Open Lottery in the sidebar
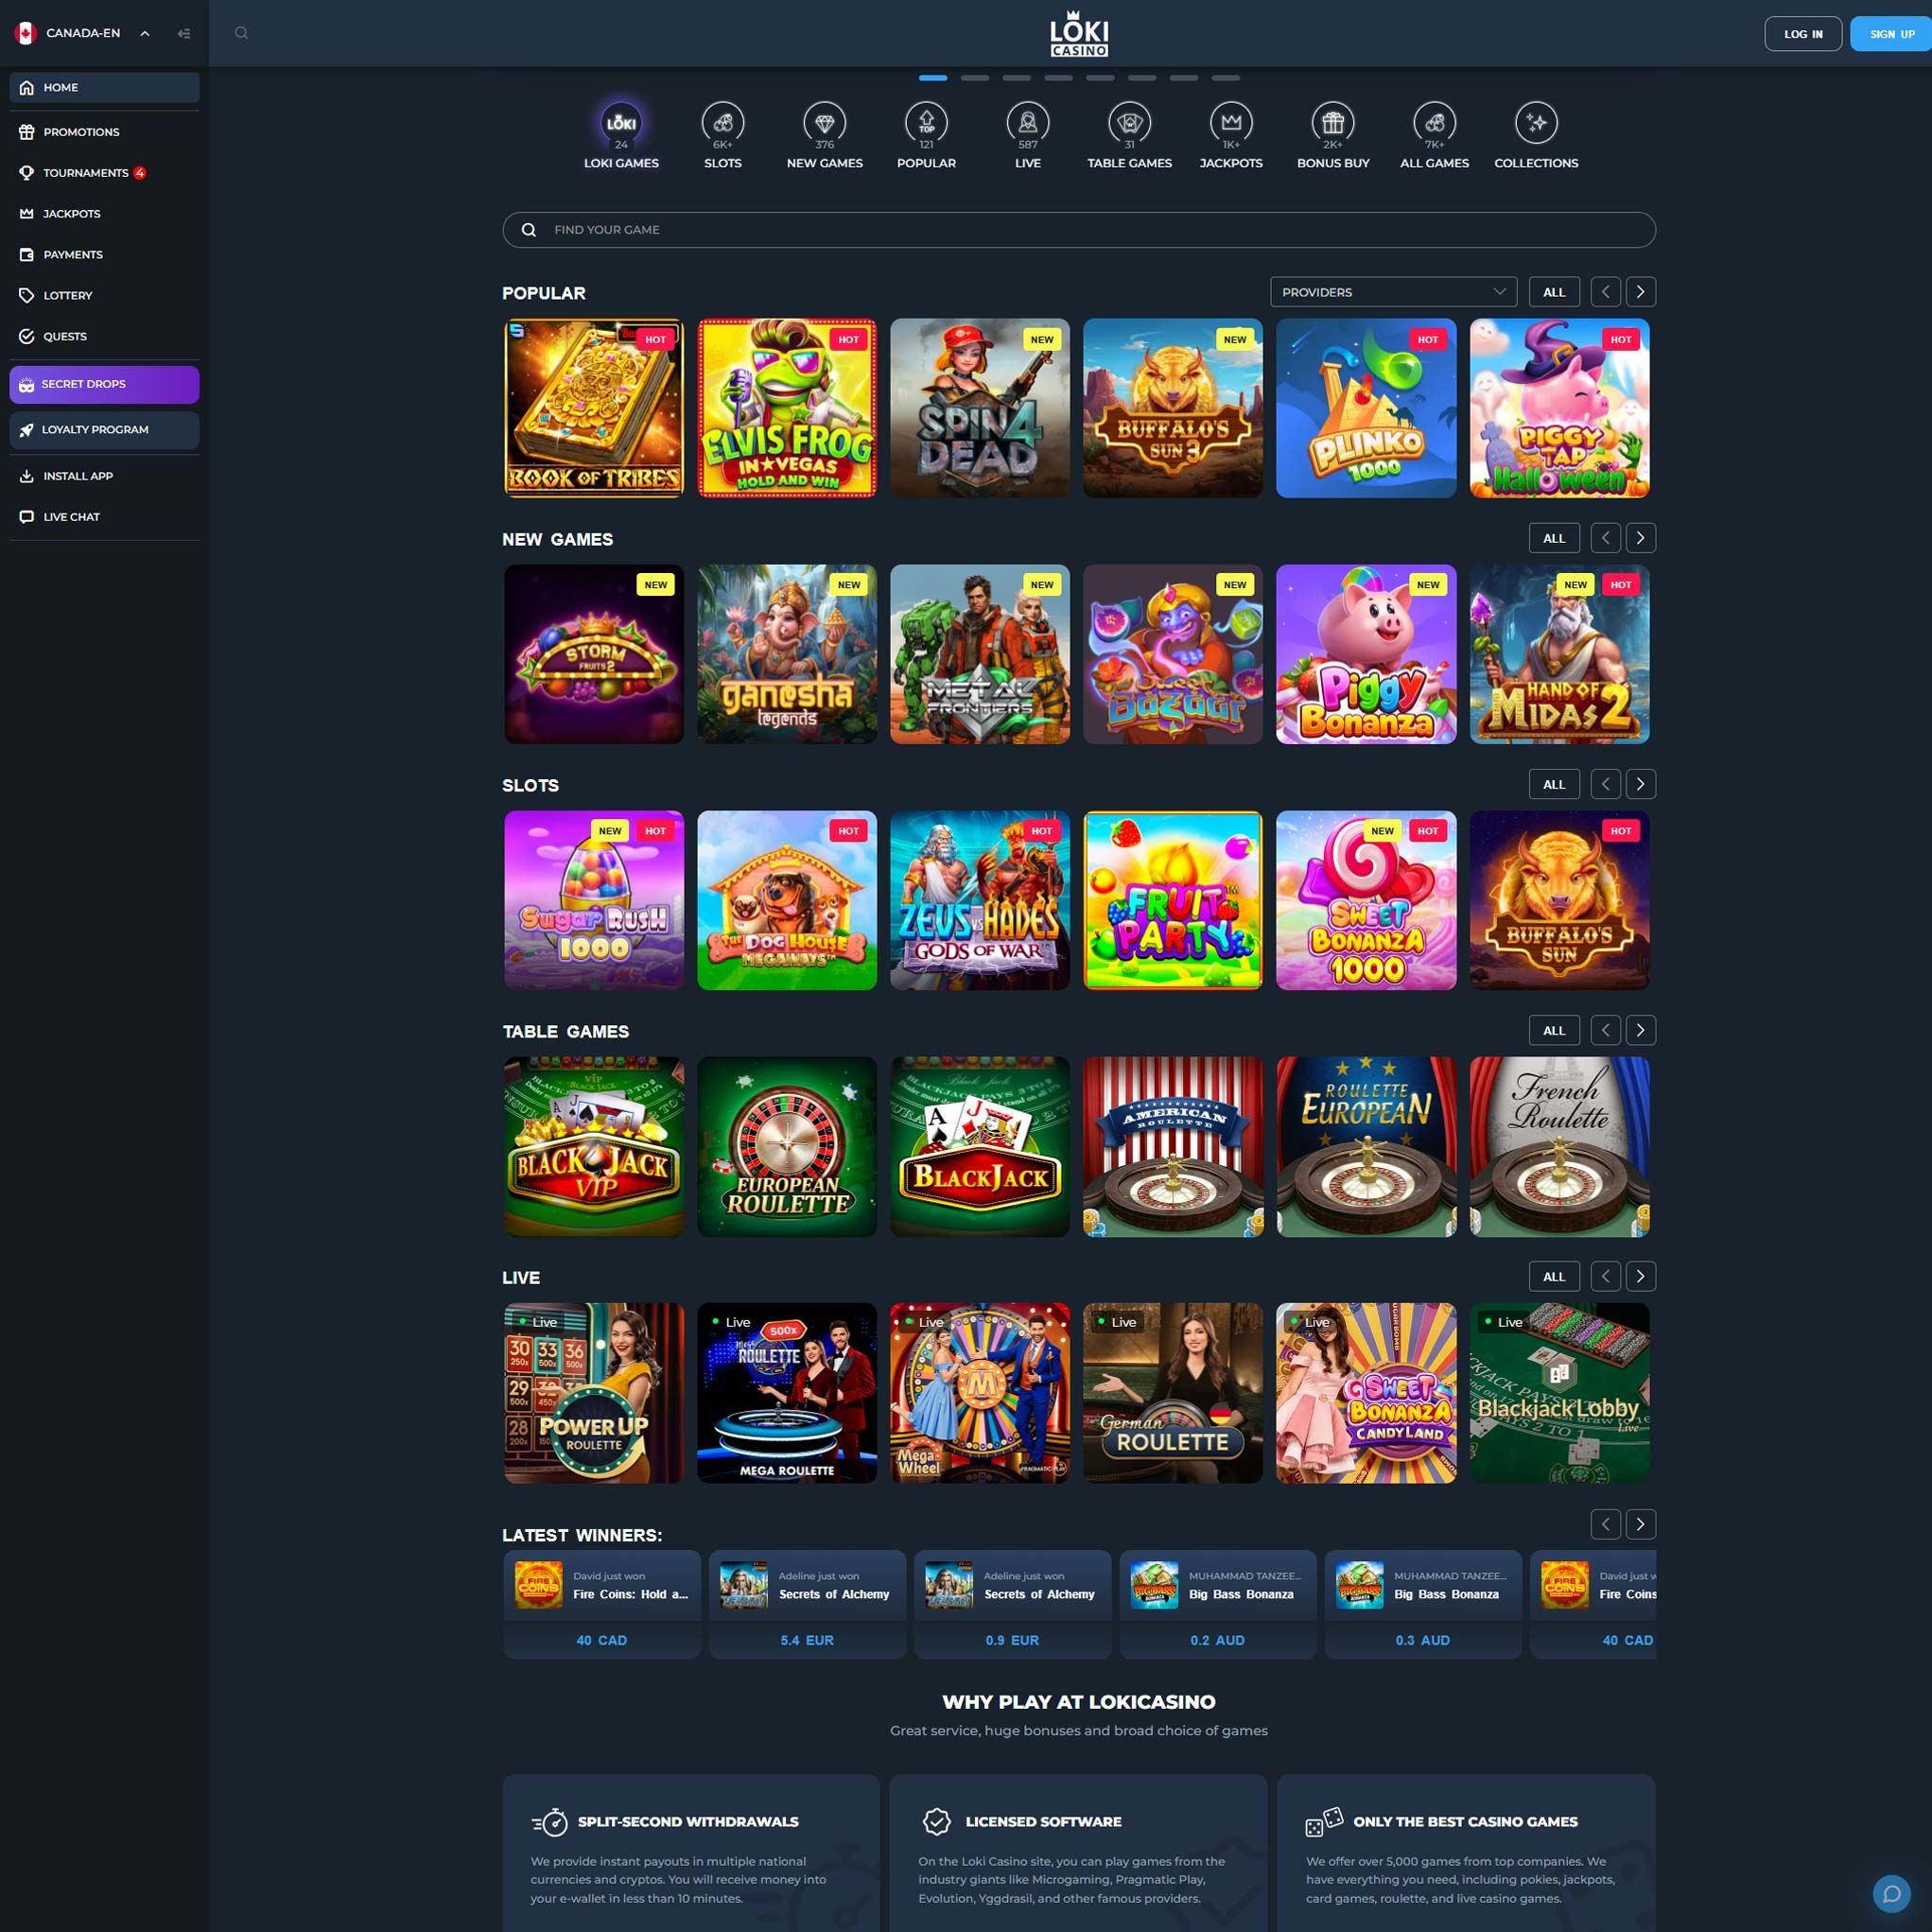 (104, 296)
